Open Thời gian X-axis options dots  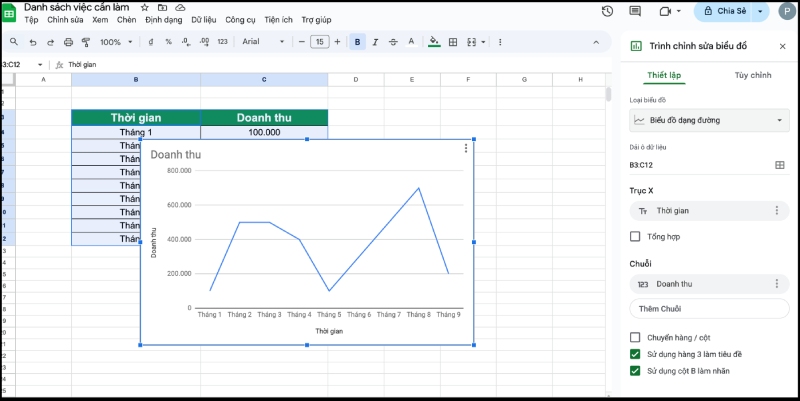pos(777,211)
